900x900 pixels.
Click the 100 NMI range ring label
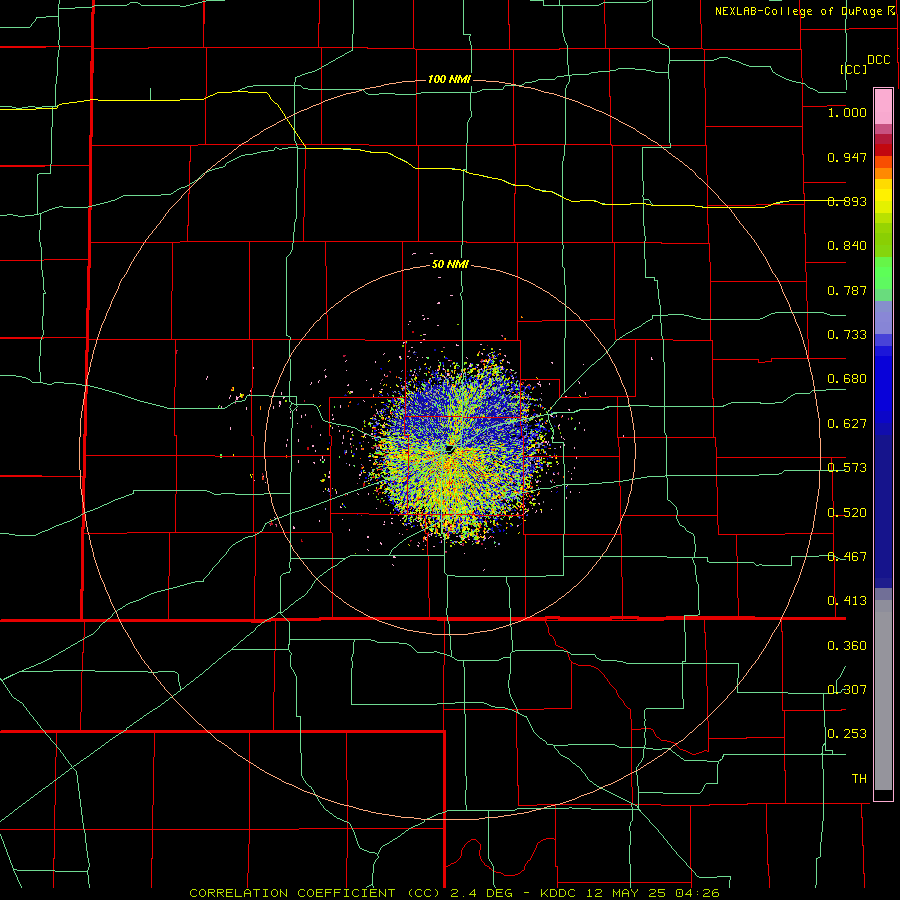click(449, 79)
